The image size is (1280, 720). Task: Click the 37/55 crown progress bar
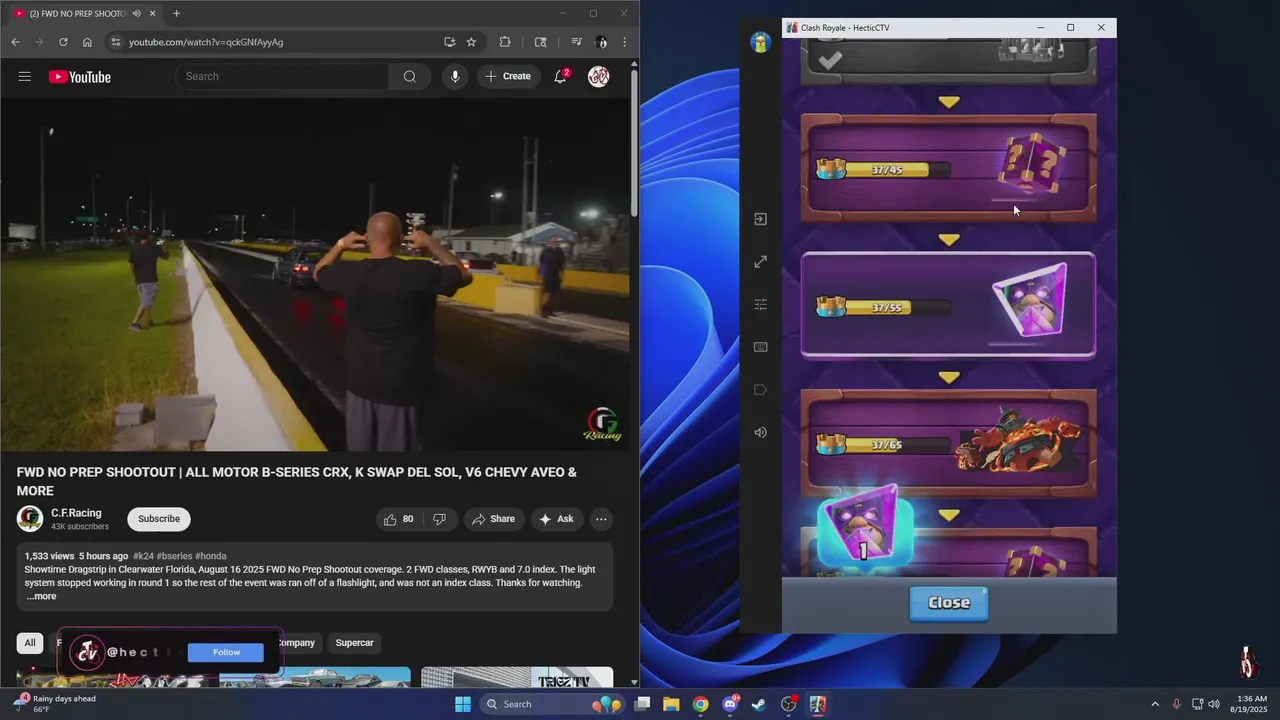[885, 308]
